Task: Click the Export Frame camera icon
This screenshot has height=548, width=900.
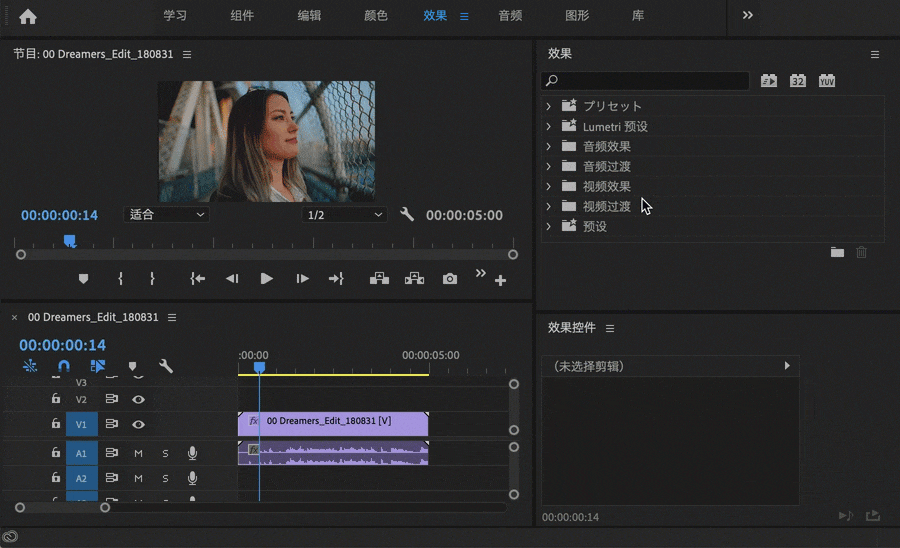Action: [x=449, y=279]
